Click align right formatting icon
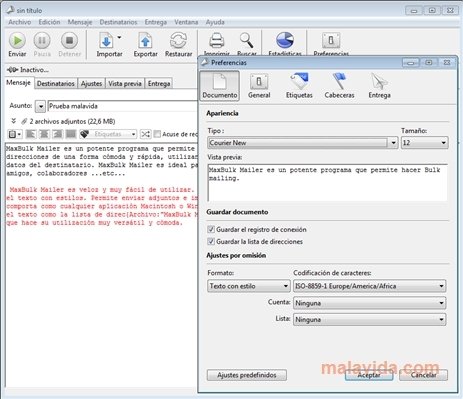 [57, 134]
